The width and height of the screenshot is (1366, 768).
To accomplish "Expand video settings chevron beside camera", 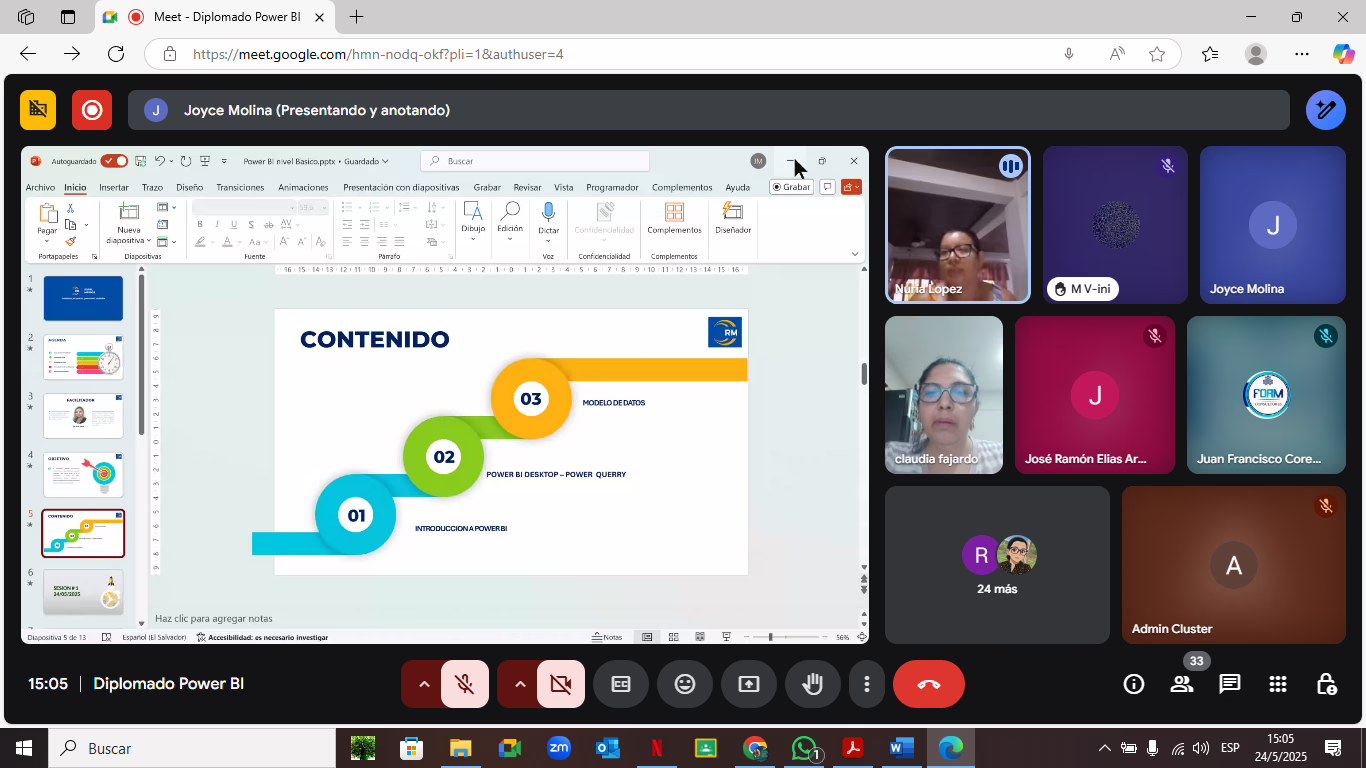I will click(520, 684).
